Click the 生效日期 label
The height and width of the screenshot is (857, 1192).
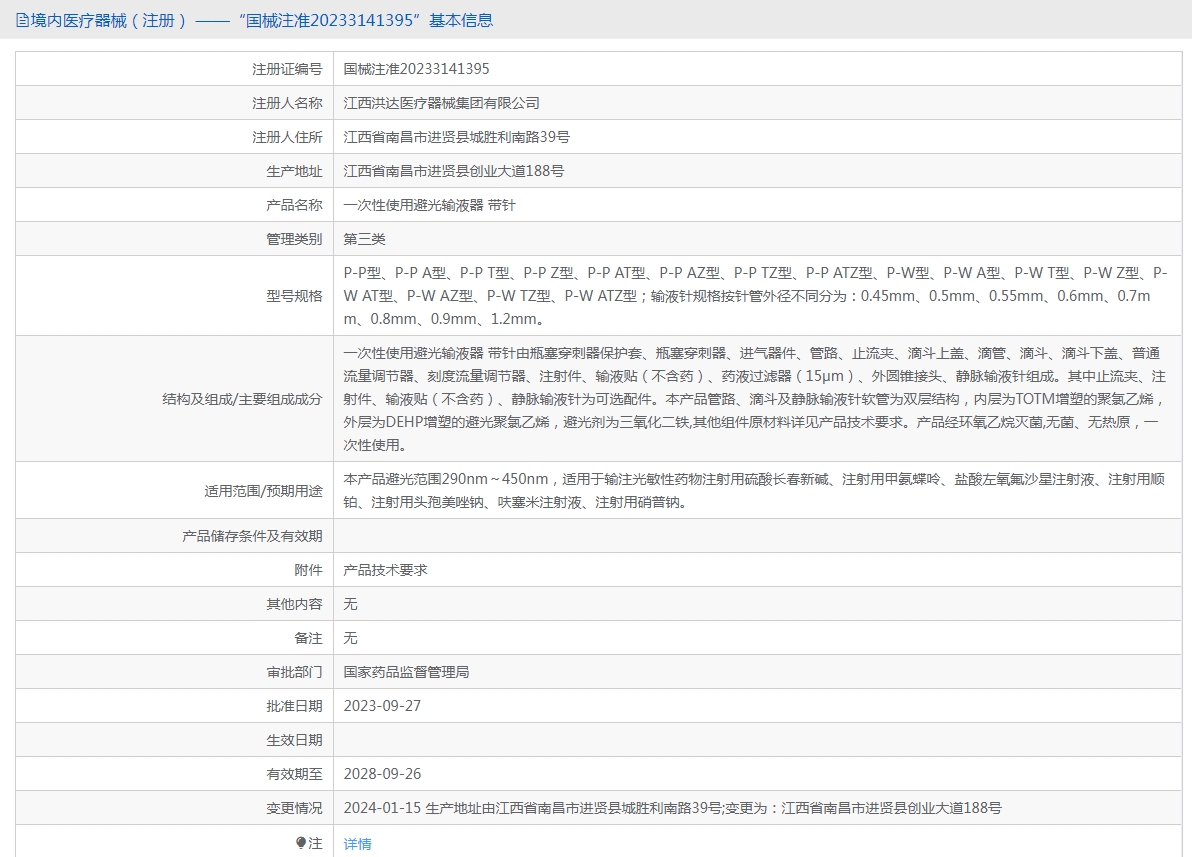tap(294, 740)
